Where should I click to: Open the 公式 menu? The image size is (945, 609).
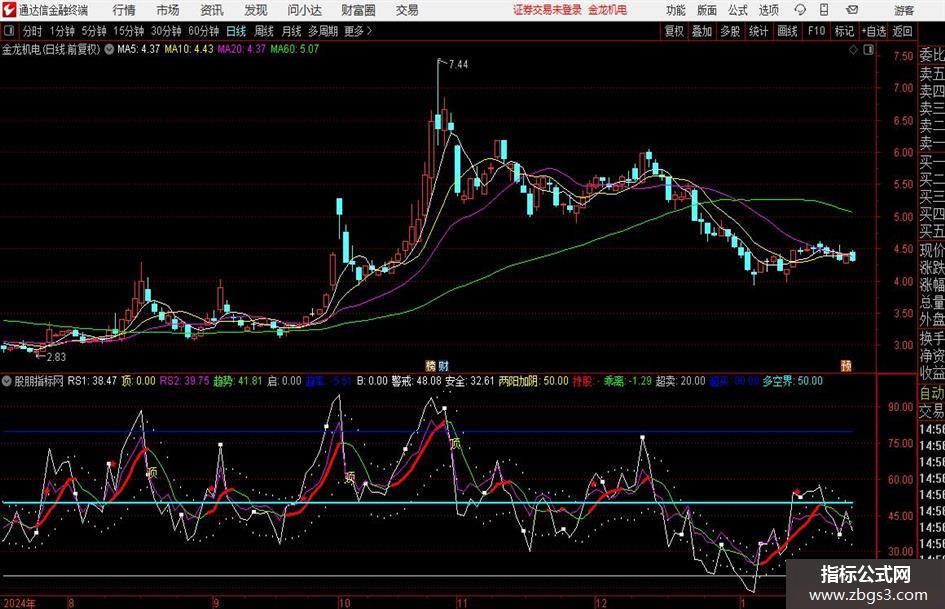(x=737, y=10)
